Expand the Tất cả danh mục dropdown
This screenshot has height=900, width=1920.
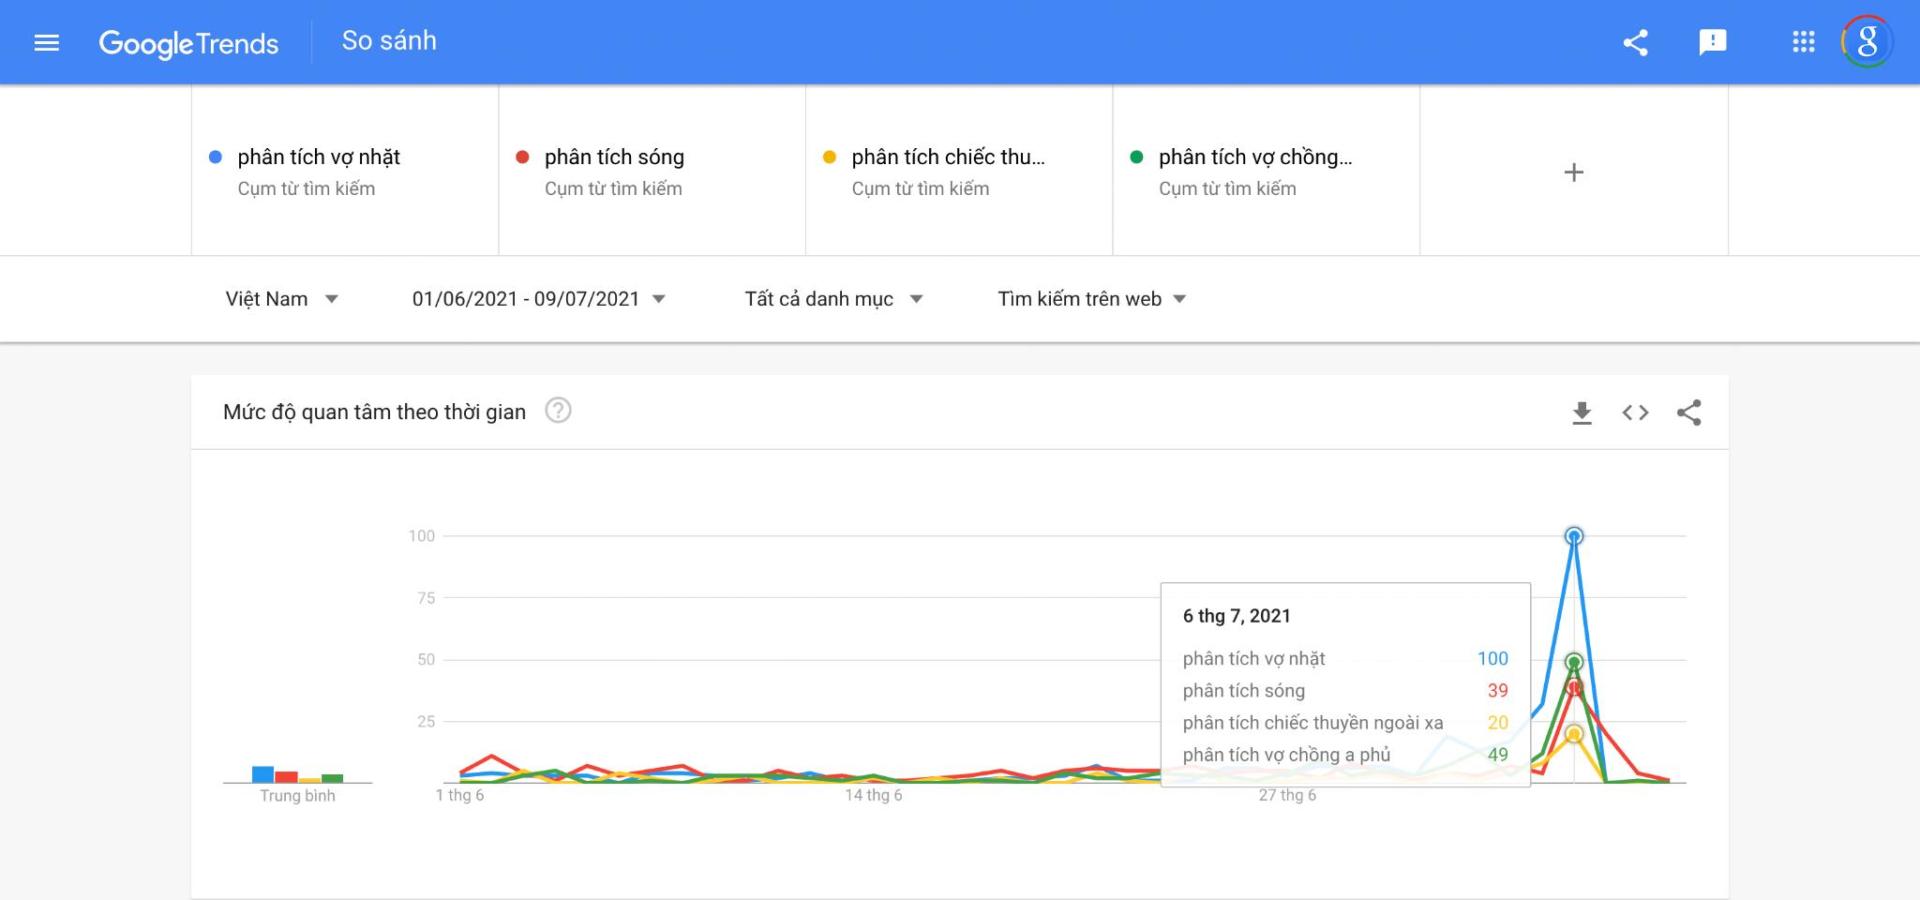[x=833, y=299]
